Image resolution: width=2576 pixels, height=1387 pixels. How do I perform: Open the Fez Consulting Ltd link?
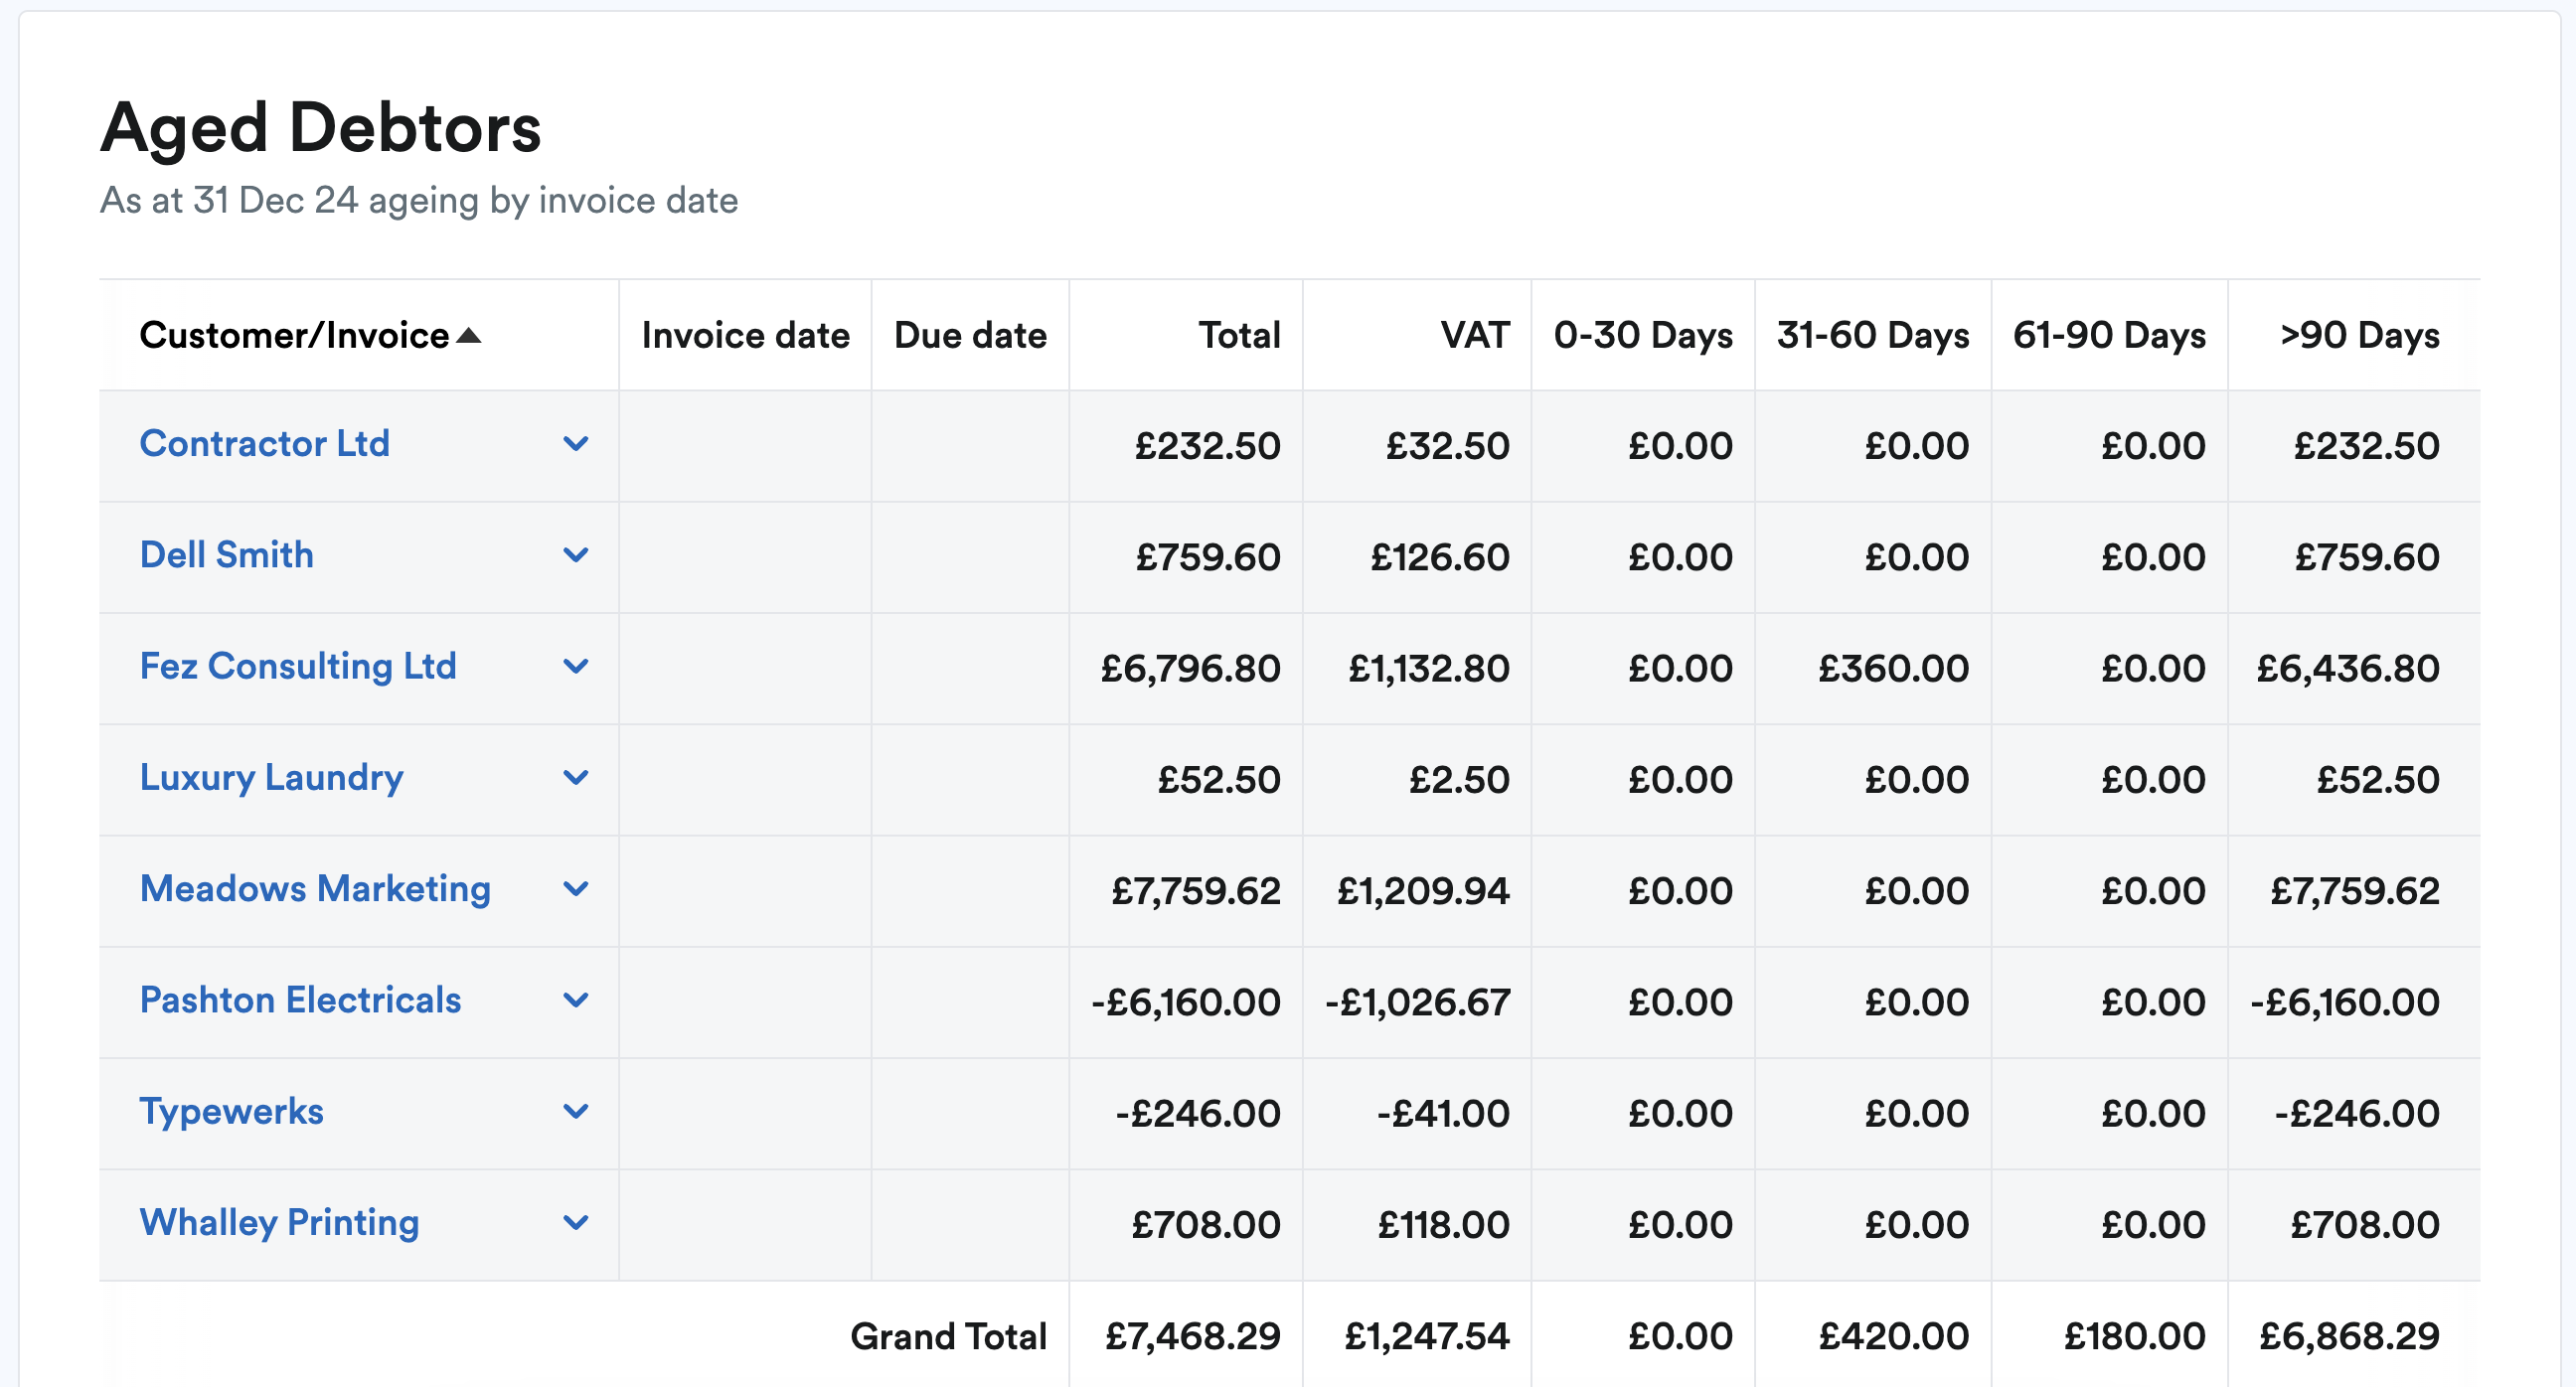point(298,667)
